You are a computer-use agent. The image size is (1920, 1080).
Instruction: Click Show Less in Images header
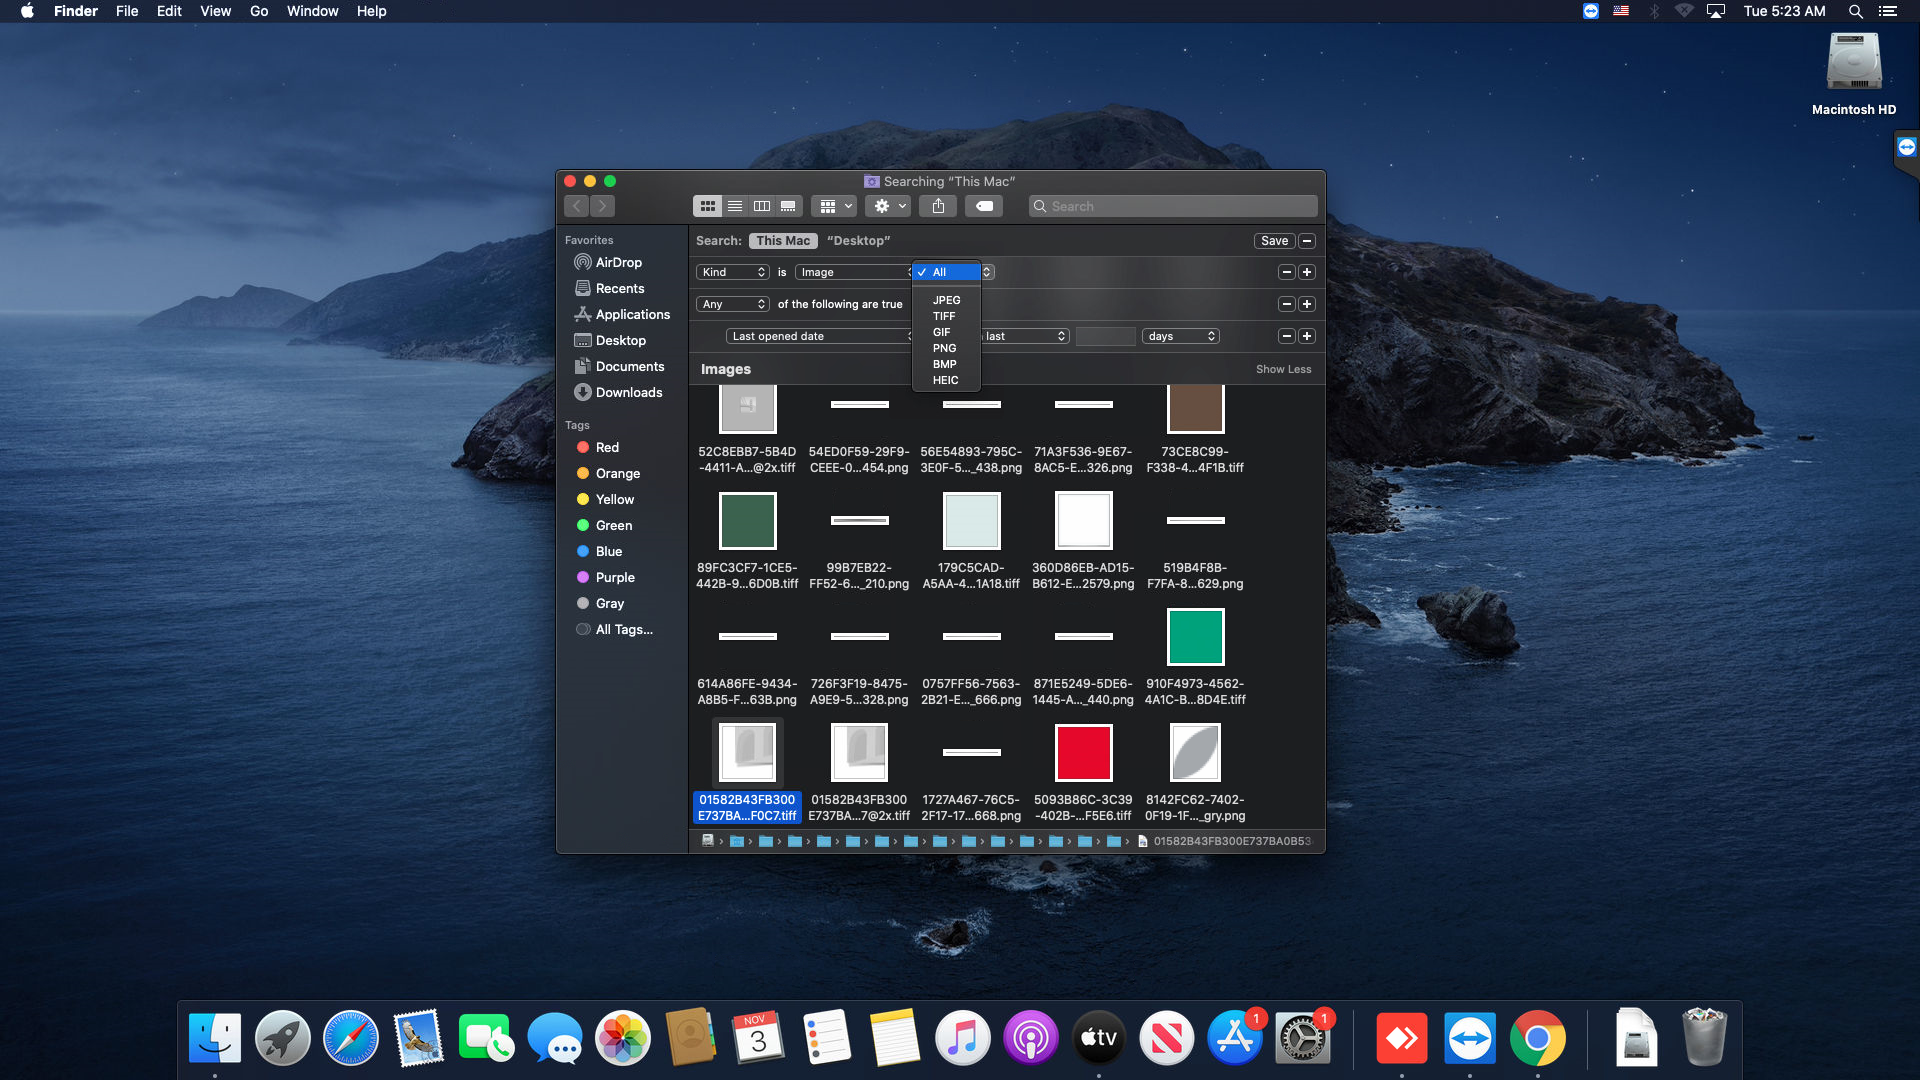click(1283, 369)
